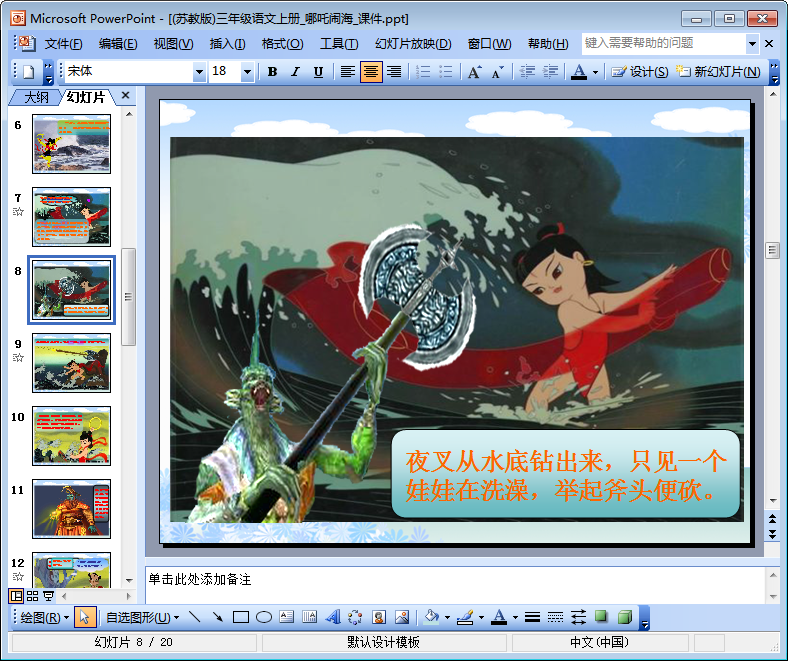The width and height of the screenshot is (788, 661).
Task: Open the 编辑 menu
Action: click(x=118, y=44)
